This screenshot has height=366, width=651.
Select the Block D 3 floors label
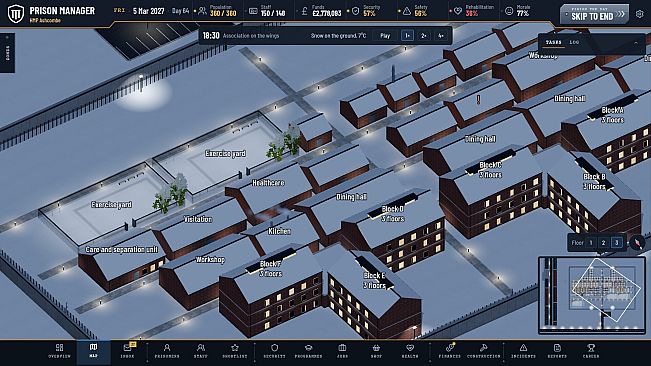point(392,213)
